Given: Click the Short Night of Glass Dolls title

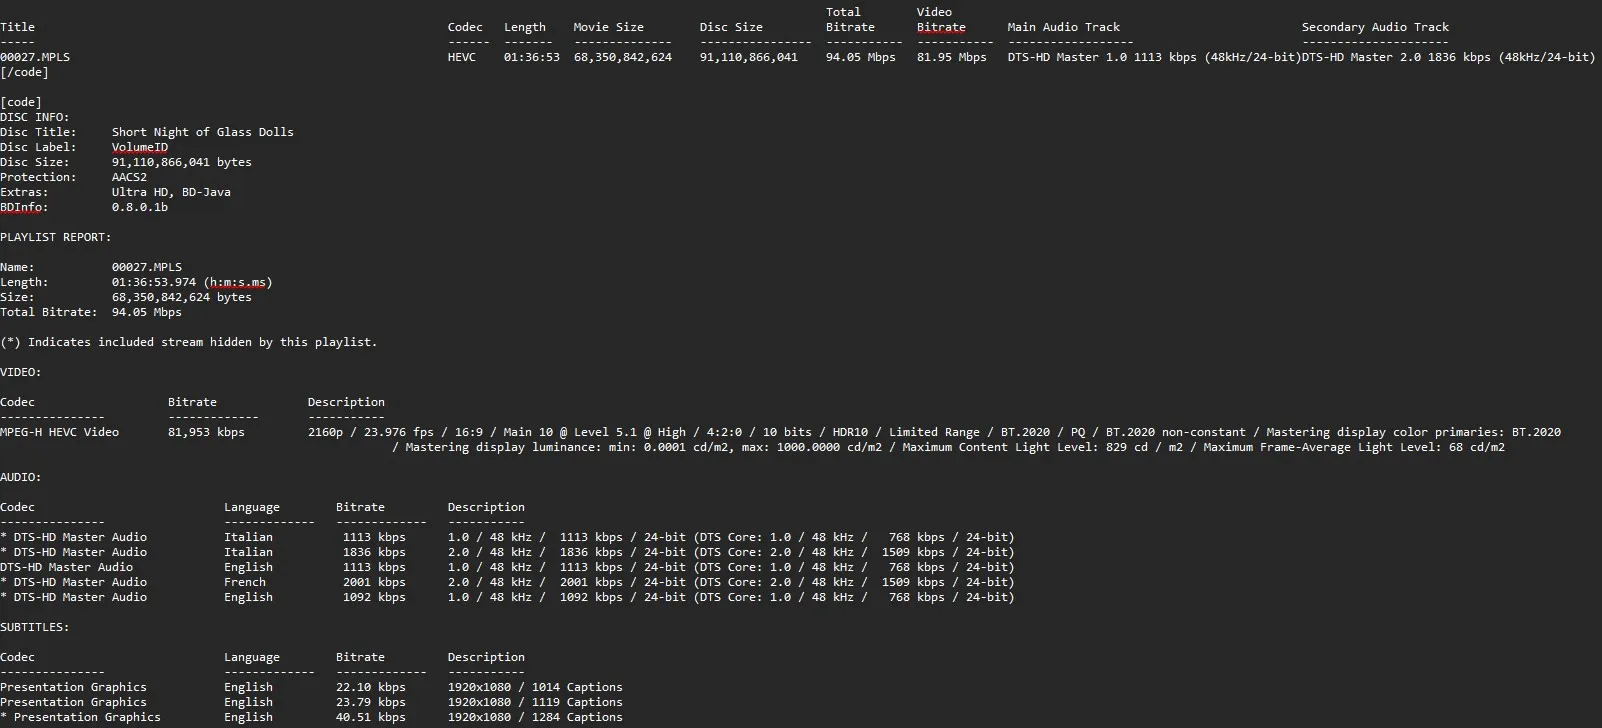Looking at the screenshot, I should pos(202,132).
